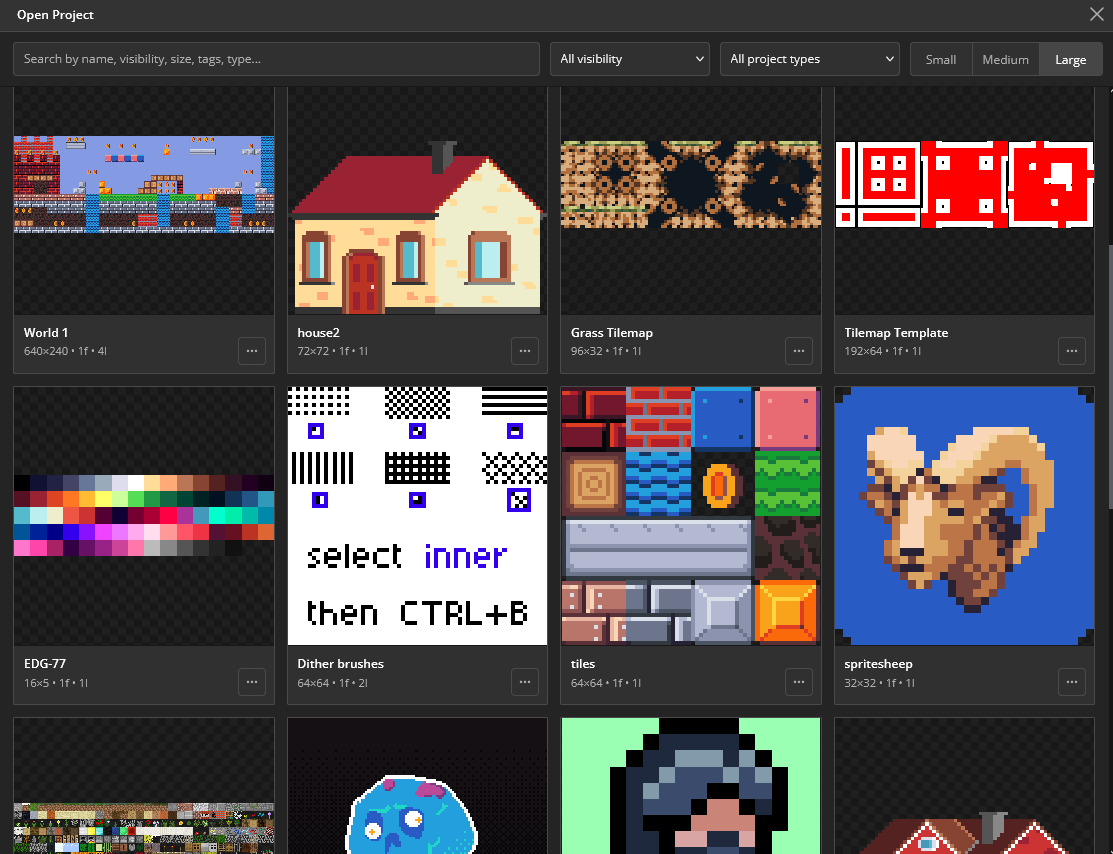
Task: Open more options for Dither brushes project
Action: click(x=525, y=682)
